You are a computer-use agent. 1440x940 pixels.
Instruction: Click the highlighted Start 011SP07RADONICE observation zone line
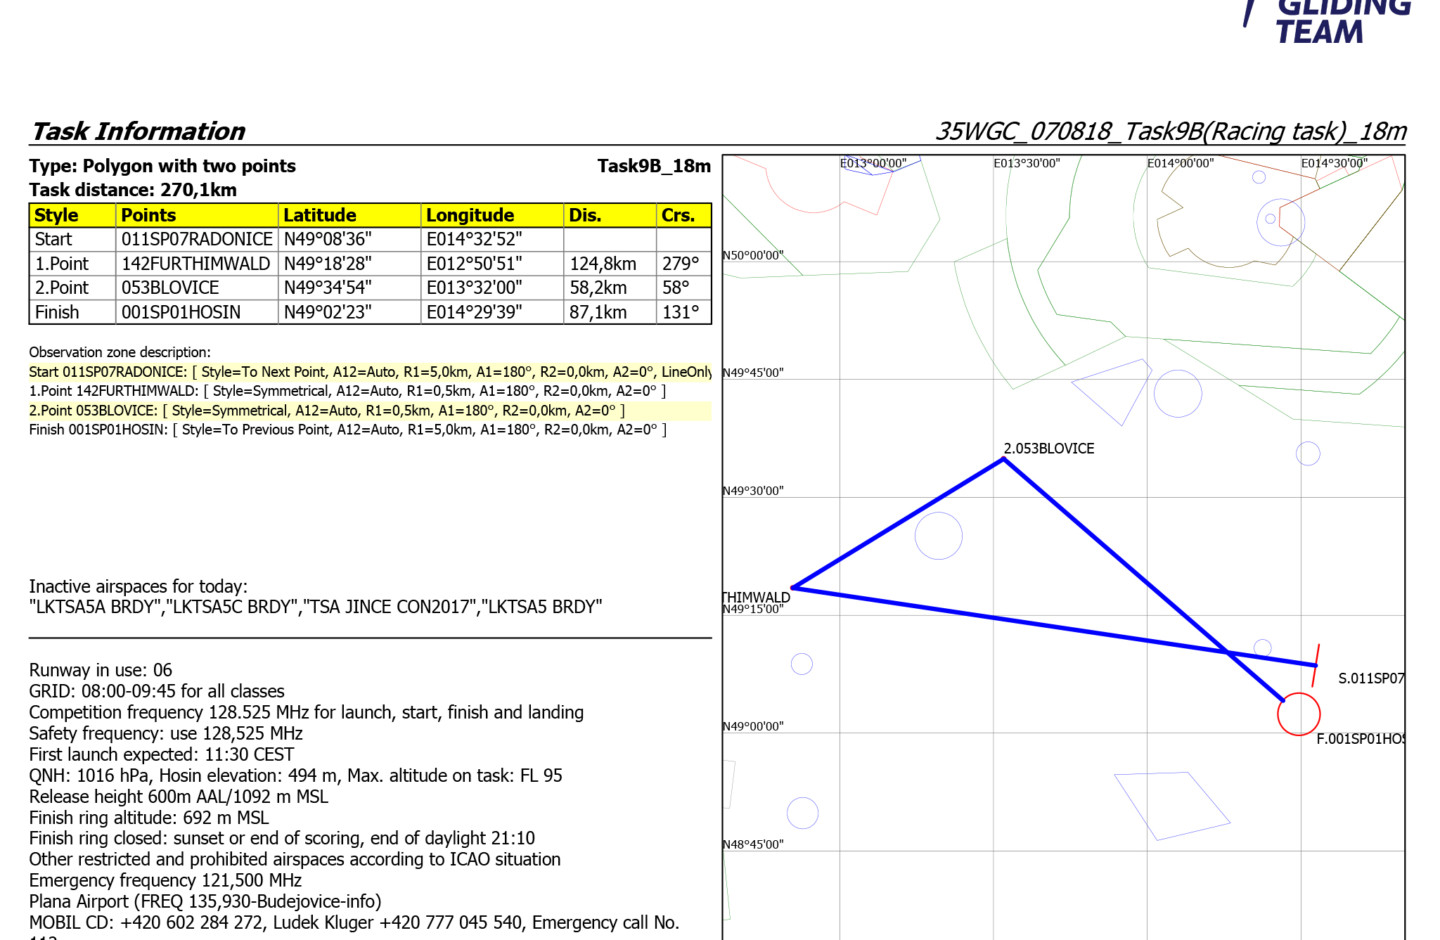tap(370, 372)
